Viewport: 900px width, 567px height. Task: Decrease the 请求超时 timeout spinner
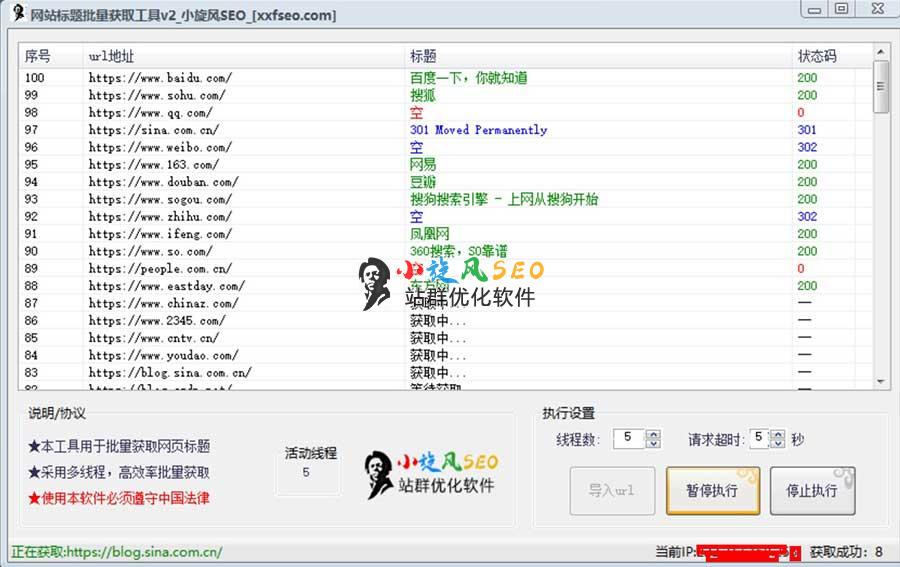click(777, 444)
